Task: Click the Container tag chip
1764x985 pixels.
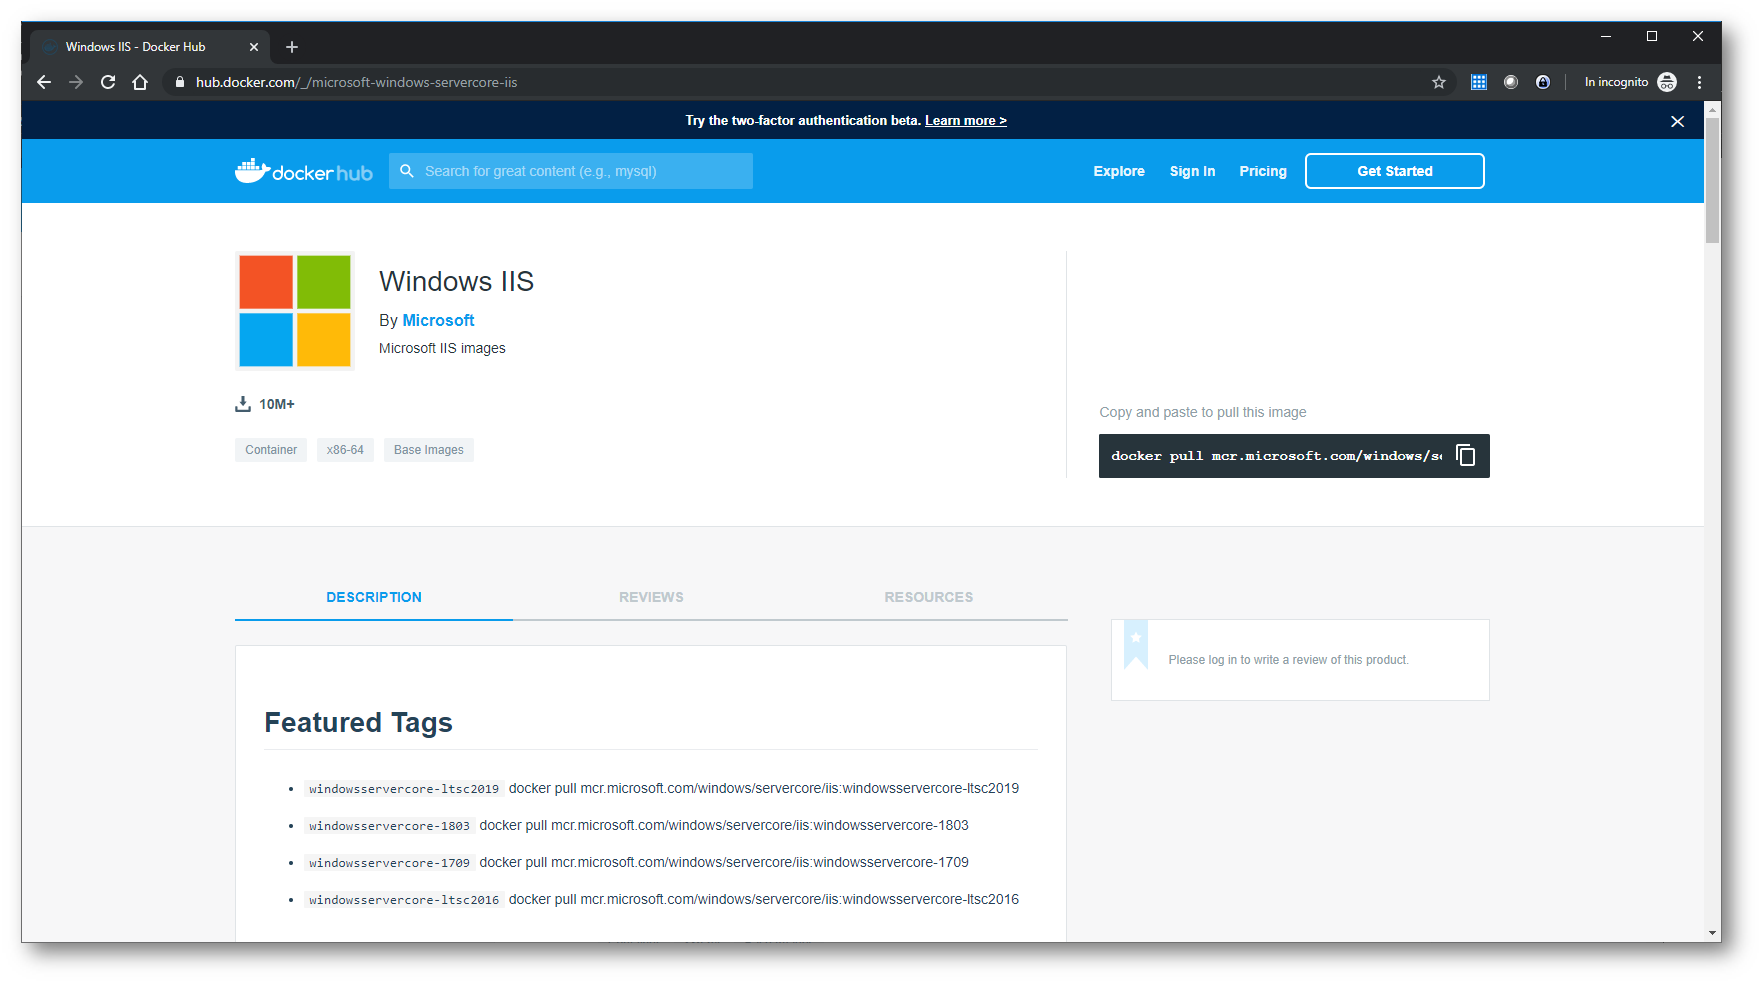Action: 271,450
